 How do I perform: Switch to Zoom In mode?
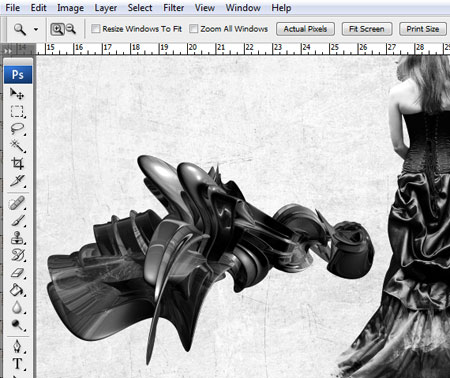click(57, 29)
